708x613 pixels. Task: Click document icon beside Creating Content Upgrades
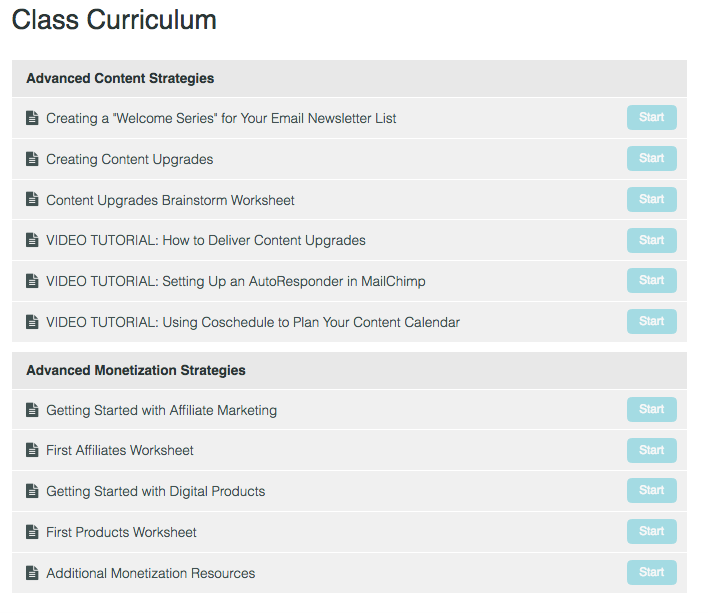coord(32,159)
